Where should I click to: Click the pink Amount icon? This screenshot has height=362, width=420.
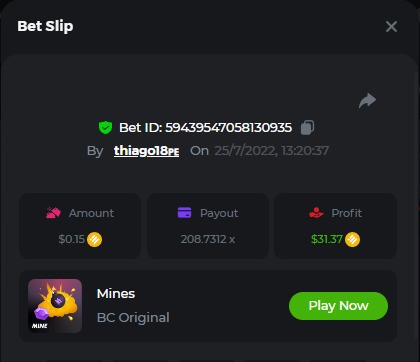53,213
